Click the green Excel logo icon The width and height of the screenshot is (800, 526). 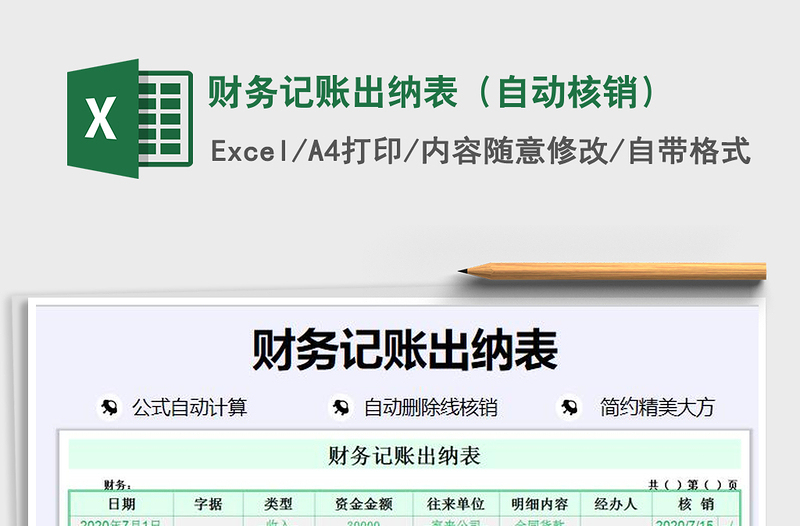pyautogui.click(x=130, y=118)
